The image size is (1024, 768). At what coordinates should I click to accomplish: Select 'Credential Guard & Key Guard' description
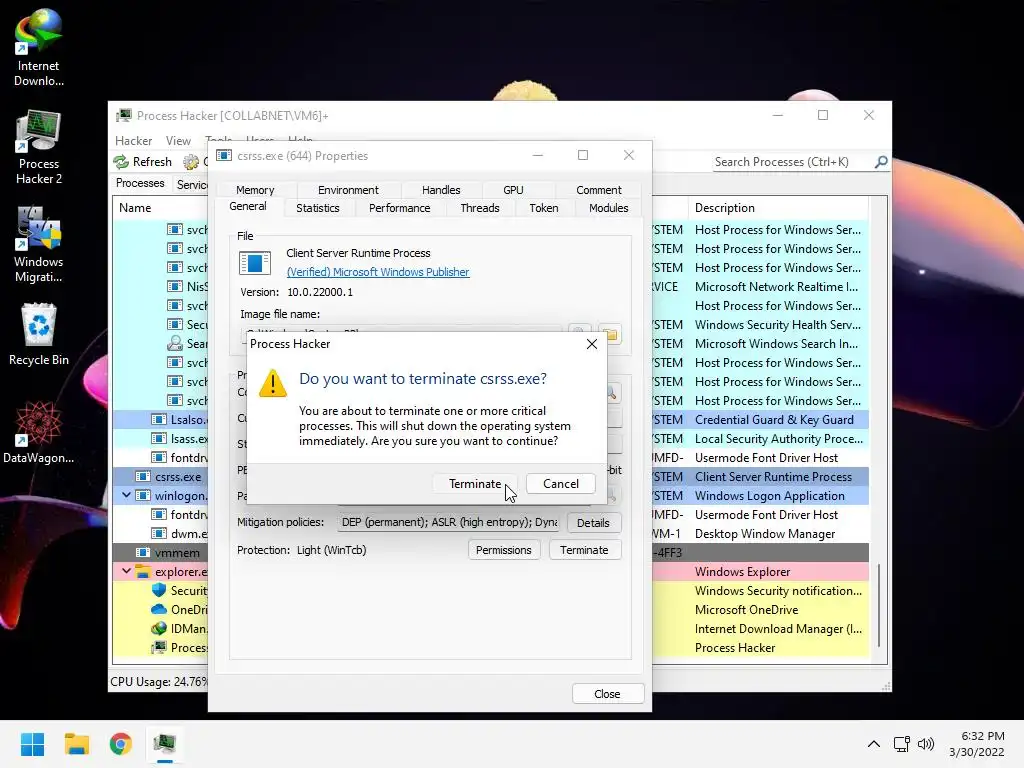pyautogui.click(x=774, y=419)
